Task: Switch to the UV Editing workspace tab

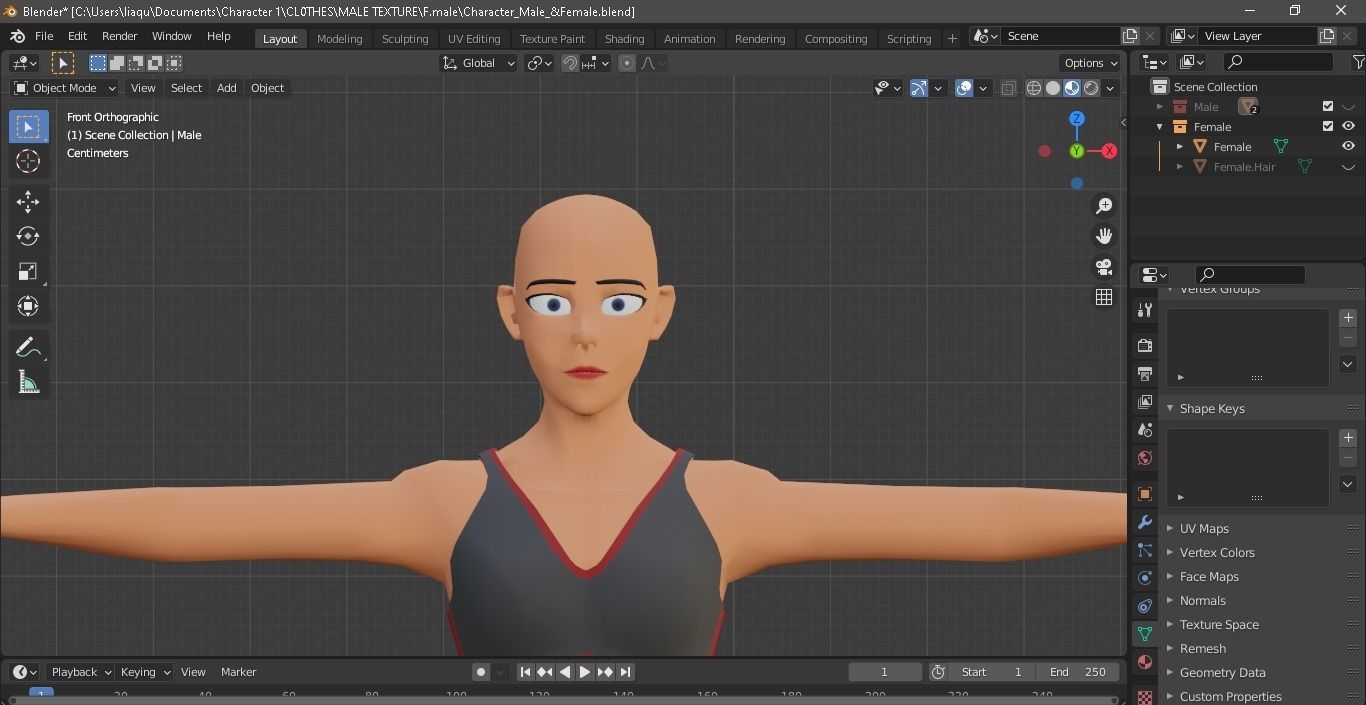Action: coord(474,38)
